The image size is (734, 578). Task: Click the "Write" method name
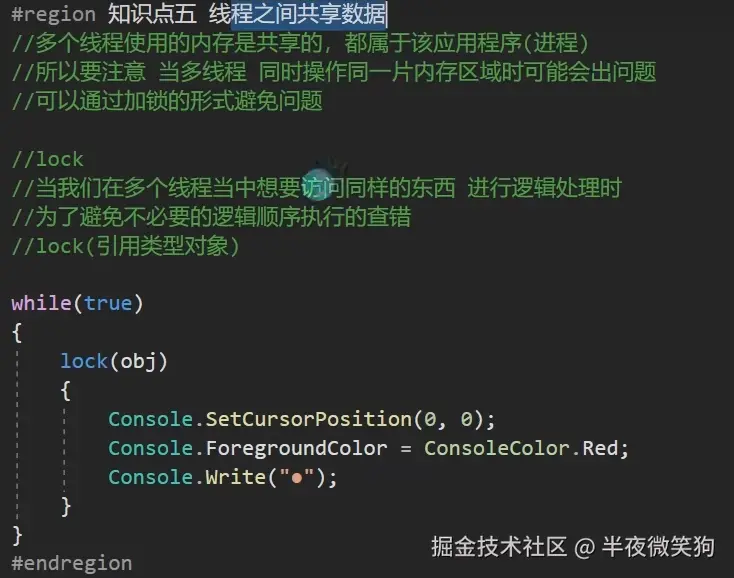[235, 477]
